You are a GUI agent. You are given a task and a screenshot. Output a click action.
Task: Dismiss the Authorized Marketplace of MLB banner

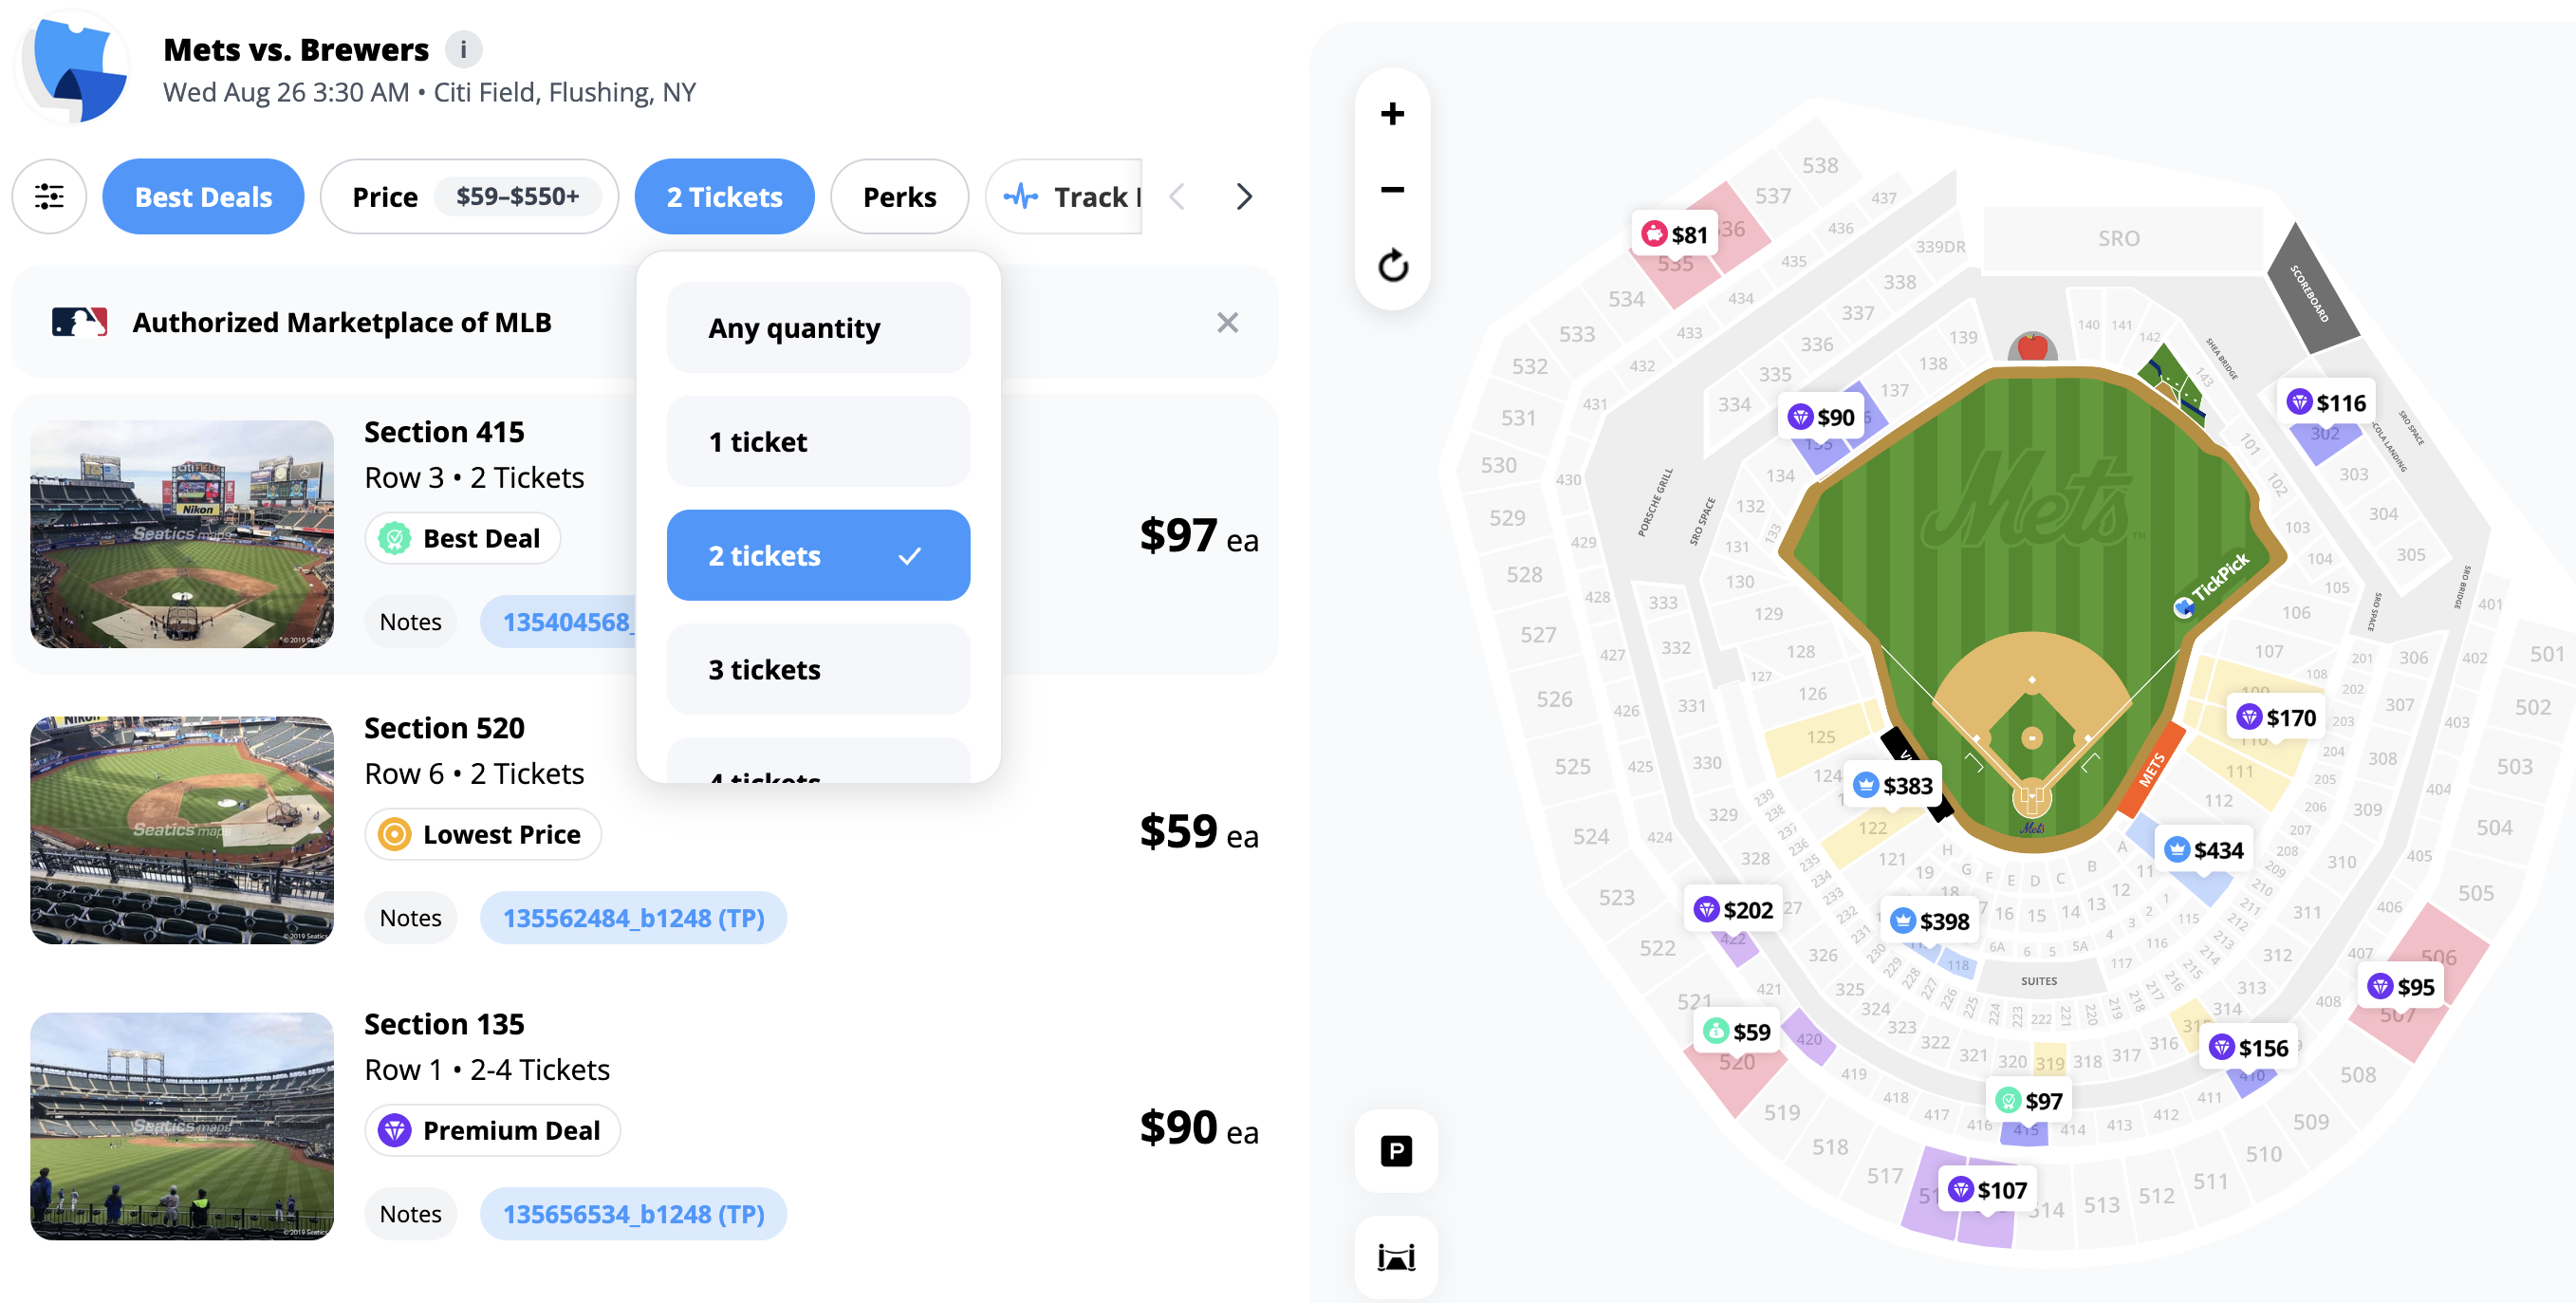(x=1227, y=322)
